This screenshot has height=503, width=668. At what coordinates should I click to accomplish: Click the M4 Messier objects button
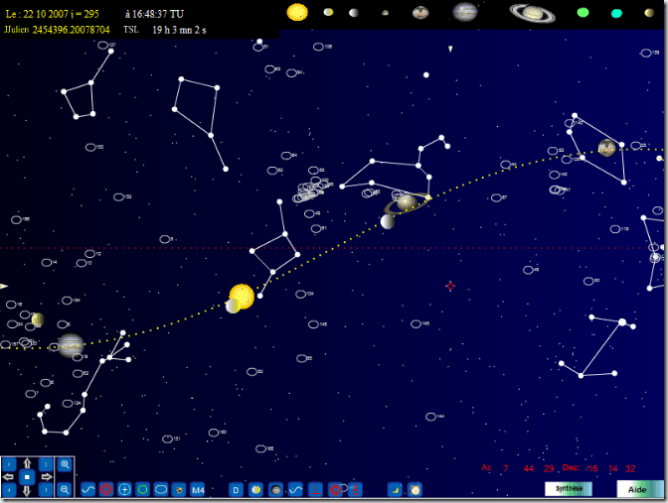198,489
